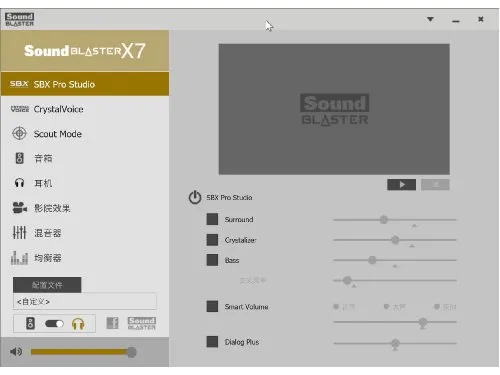Open the Facebook icon link

click(113, 323)
